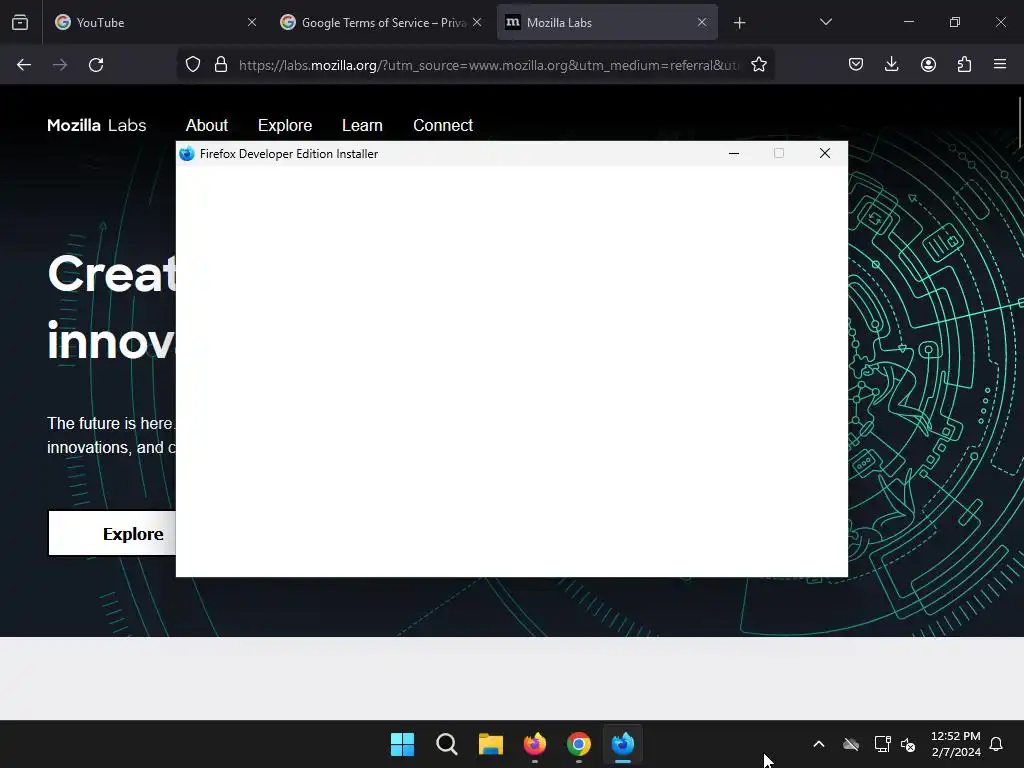
Task: Close the Google Terms of Service tab
Action: tap(477, 22)
